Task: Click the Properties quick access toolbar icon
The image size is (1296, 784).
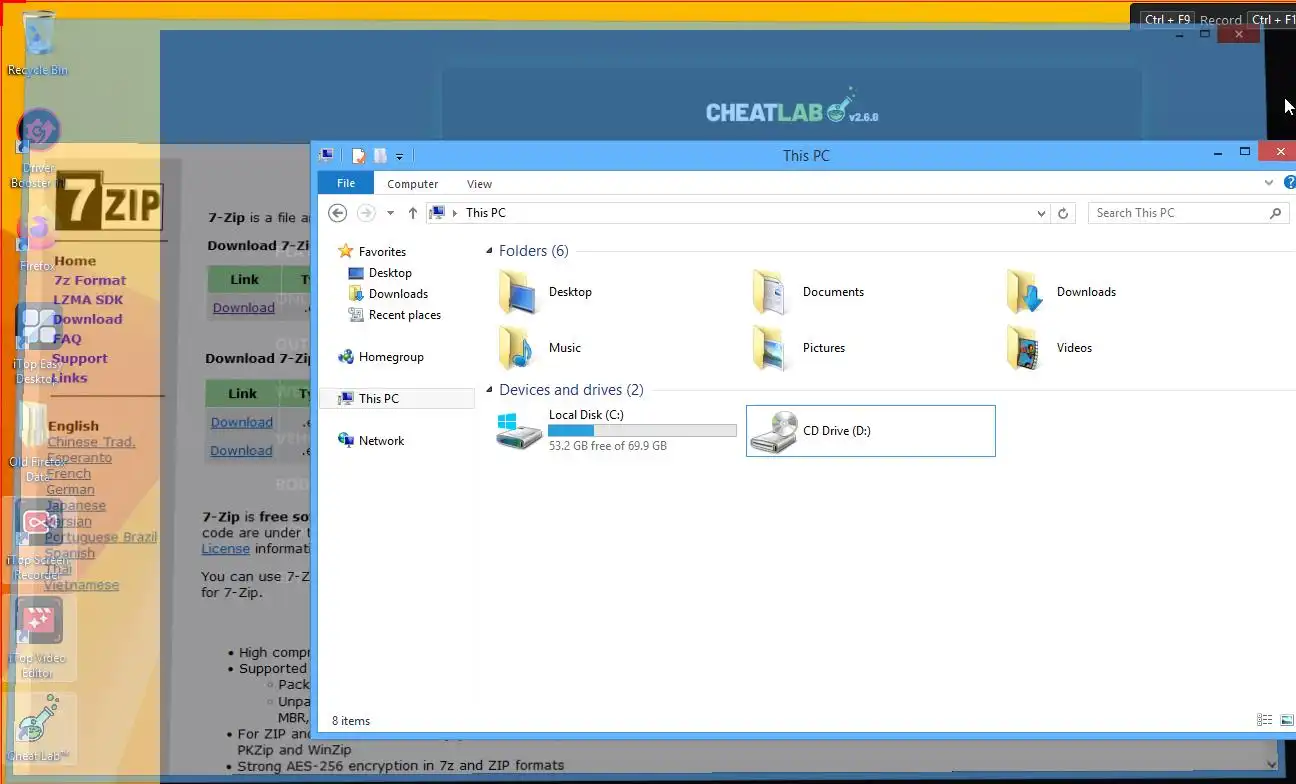Action: (x=359, y=155)
